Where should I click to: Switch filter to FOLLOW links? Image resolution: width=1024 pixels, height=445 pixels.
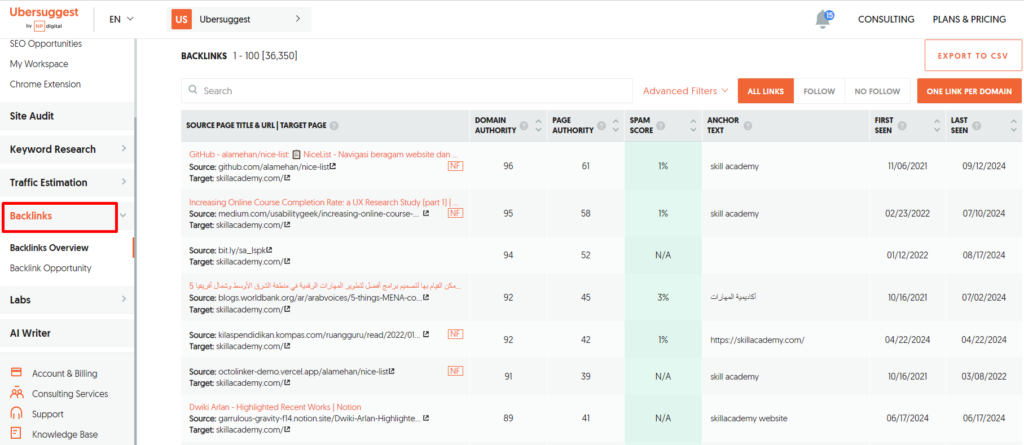point(819,91)
